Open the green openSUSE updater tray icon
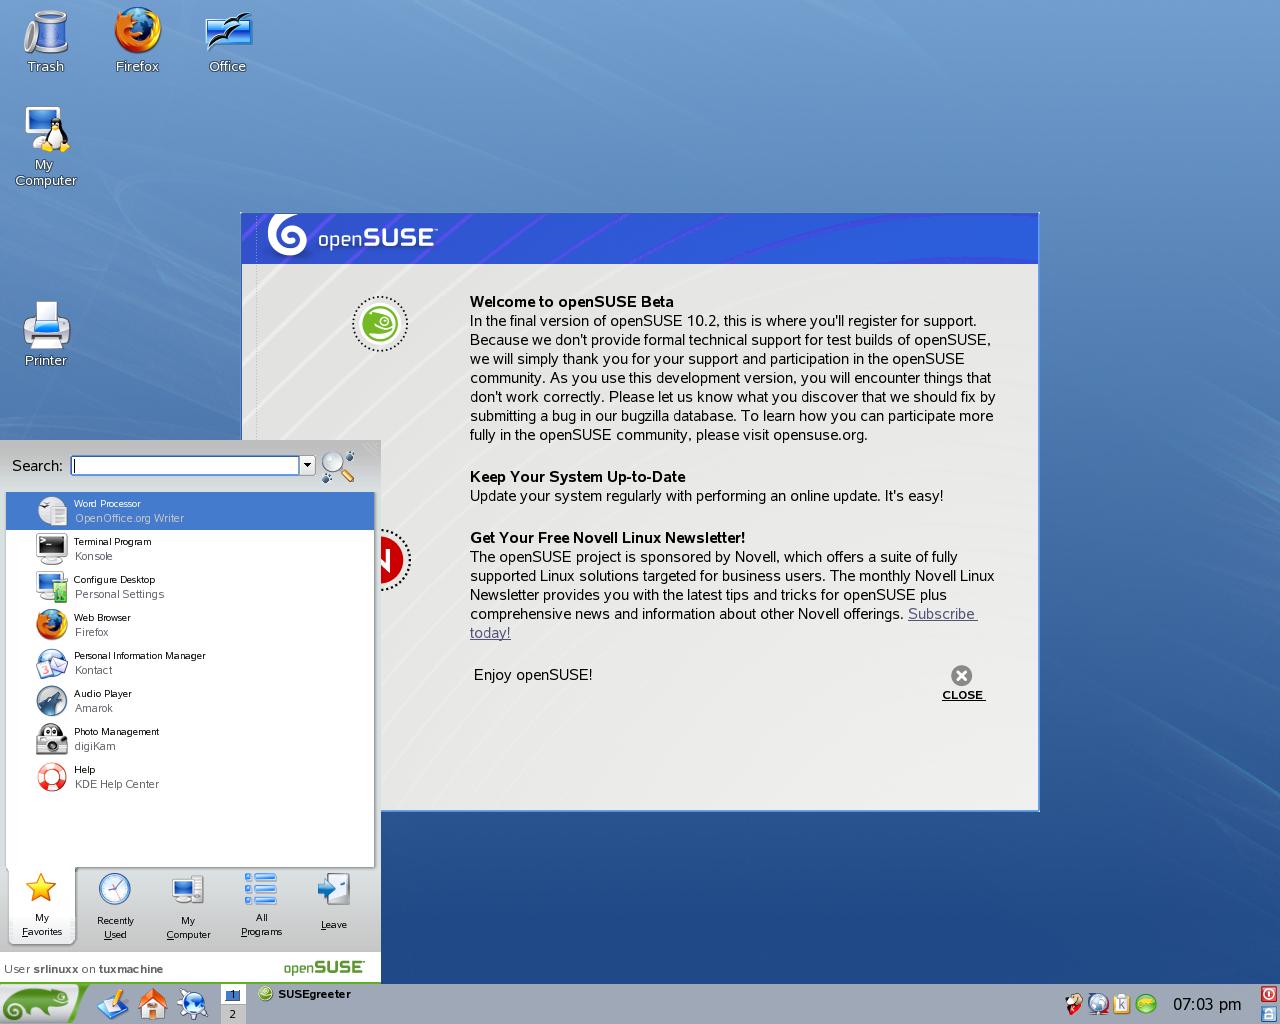Screen dimensions: 1280x1024 (1146, 1004)
